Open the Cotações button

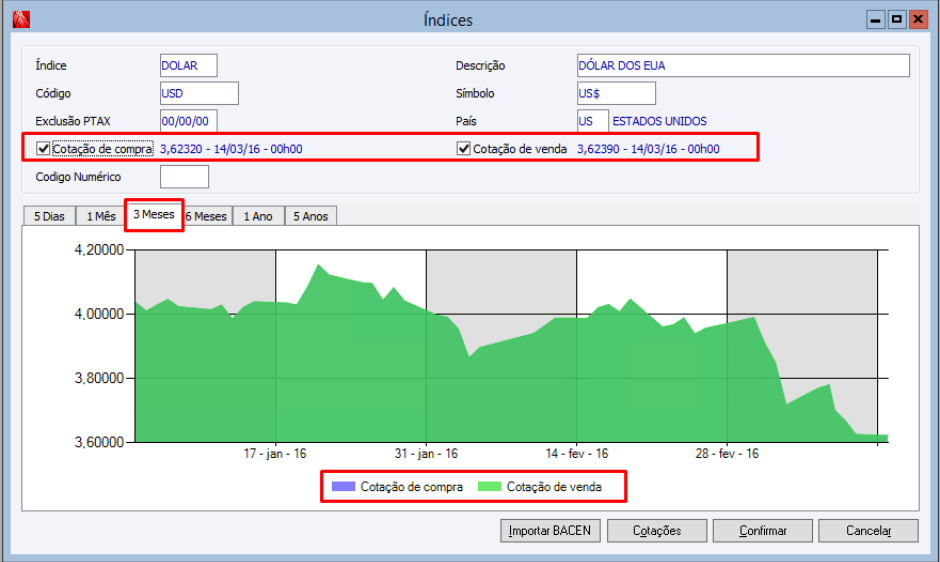click(657, 531)
